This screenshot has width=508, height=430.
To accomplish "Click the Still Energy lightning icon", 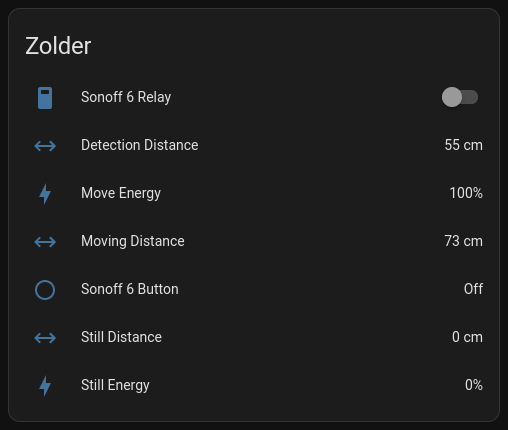I will click(45, 386).
